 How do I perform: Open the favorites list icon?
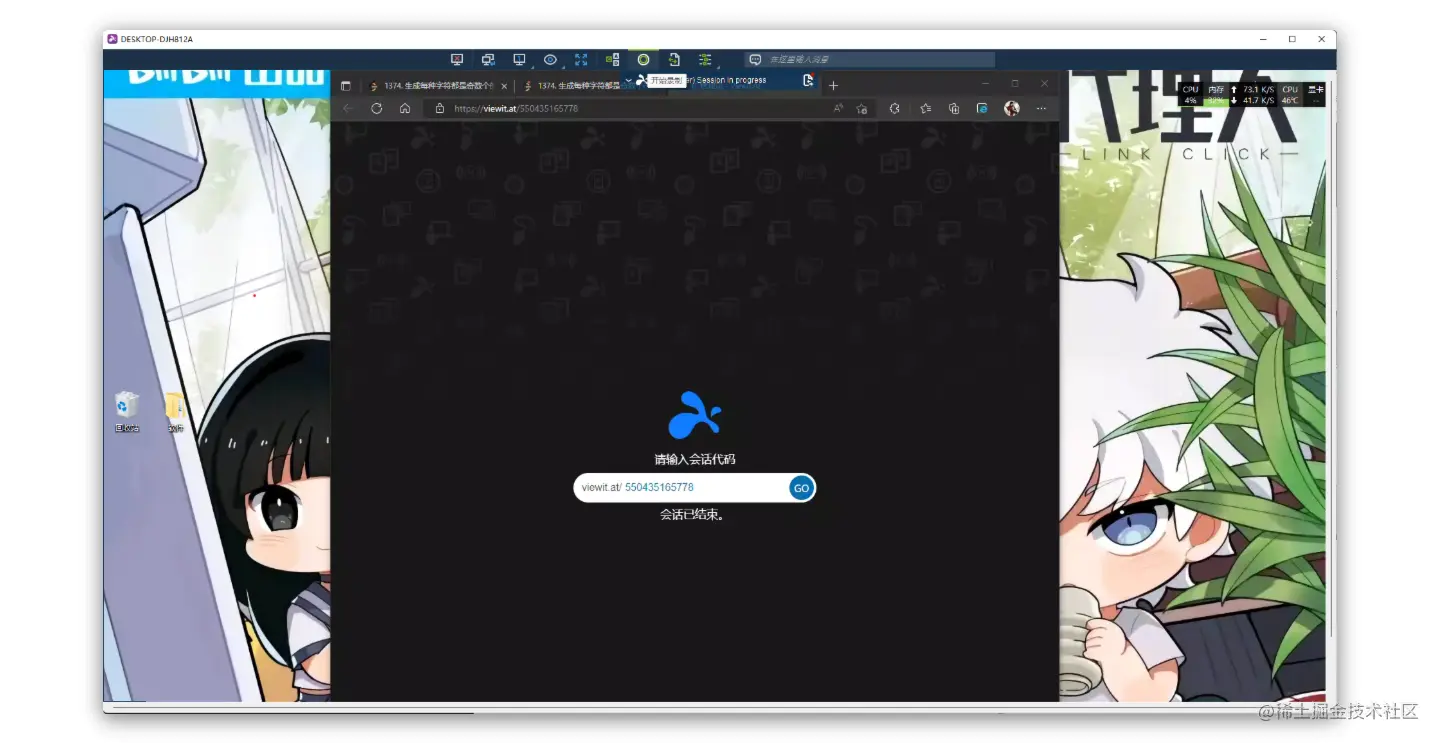click(x=925, y=108)
